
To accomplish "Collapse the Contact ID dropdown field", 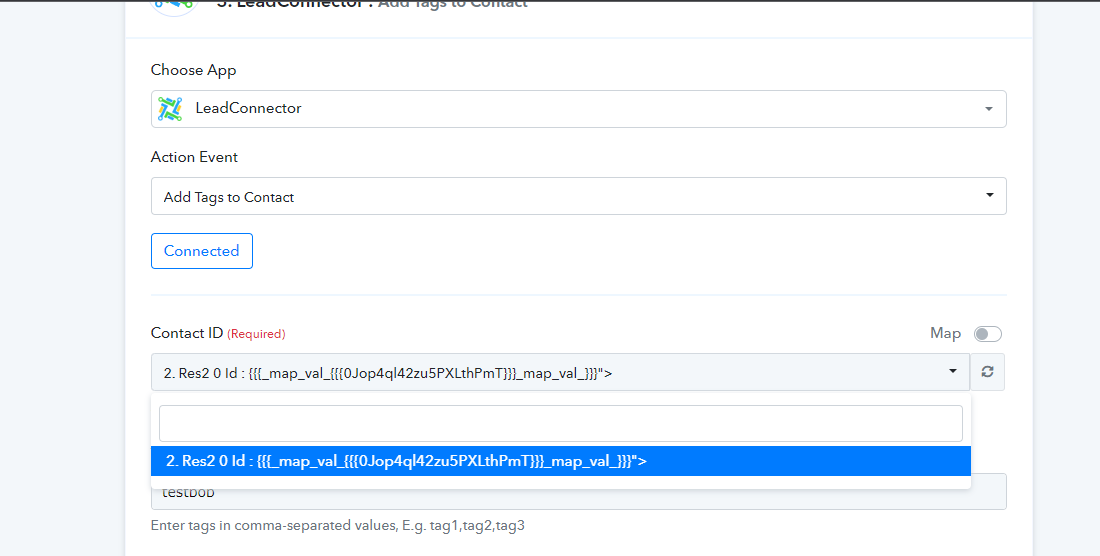I will [x=560, y=372].
